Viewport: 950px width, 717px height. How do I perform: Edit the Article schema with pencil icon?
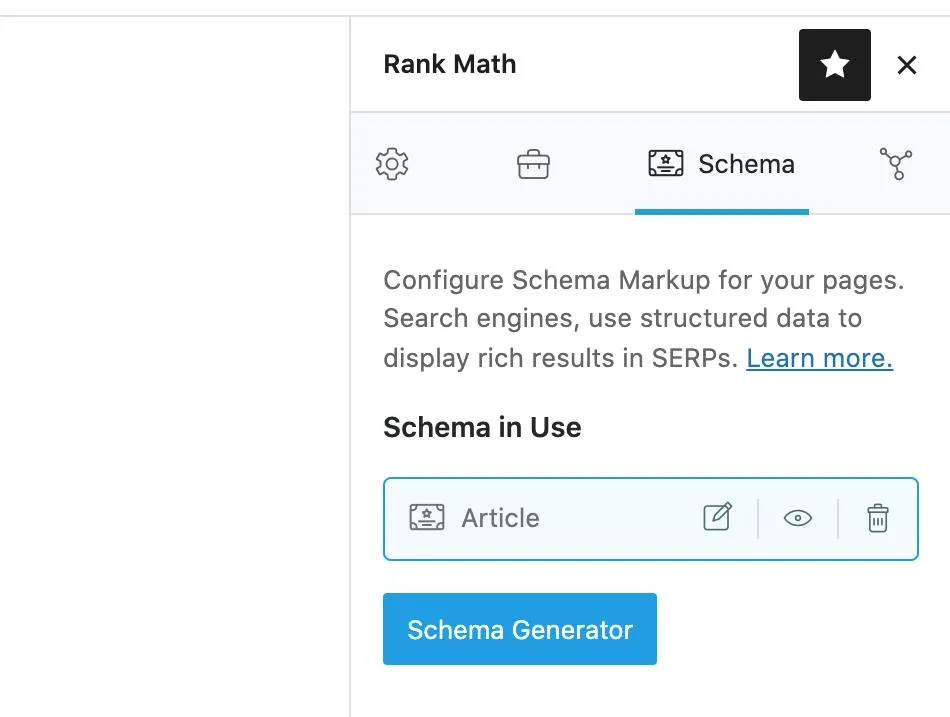point(717,518)
